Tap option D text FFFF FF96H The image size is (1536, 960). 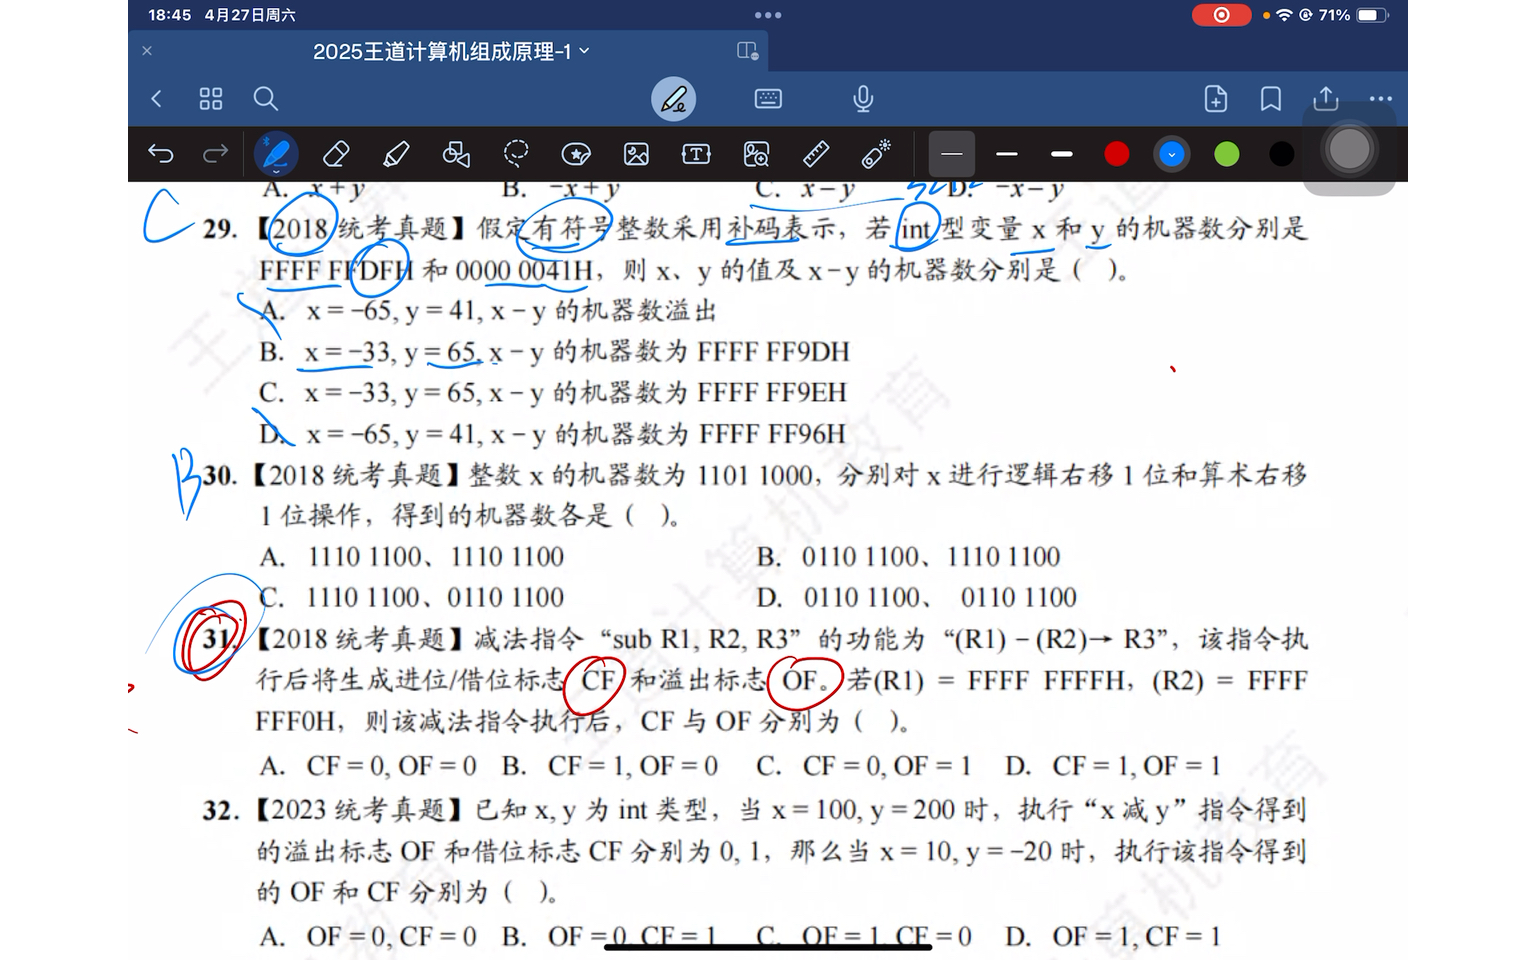772,434
